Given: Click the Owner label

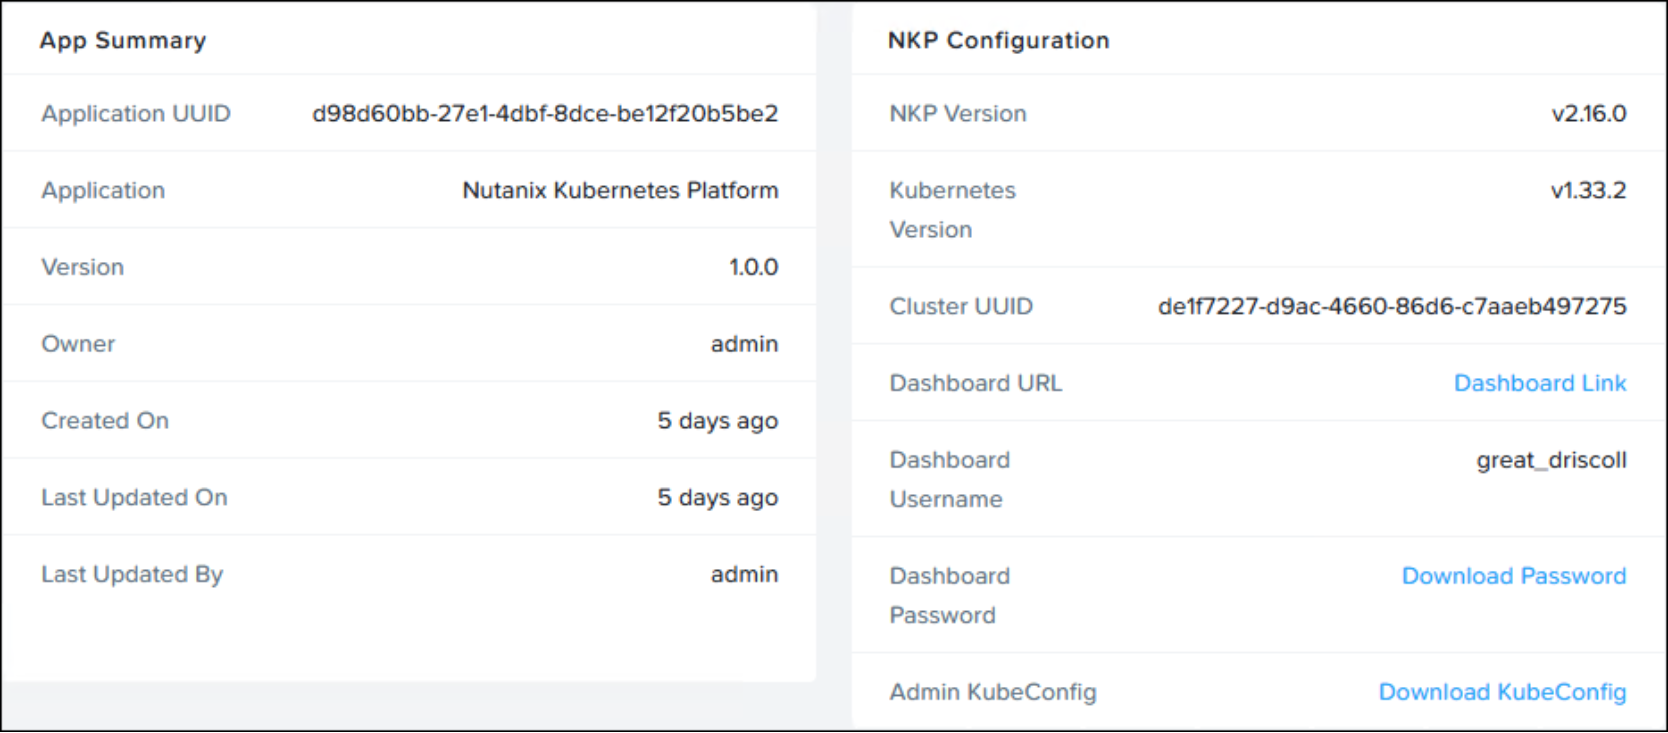Looking at the screenshot, I should (x=78, y=344).
